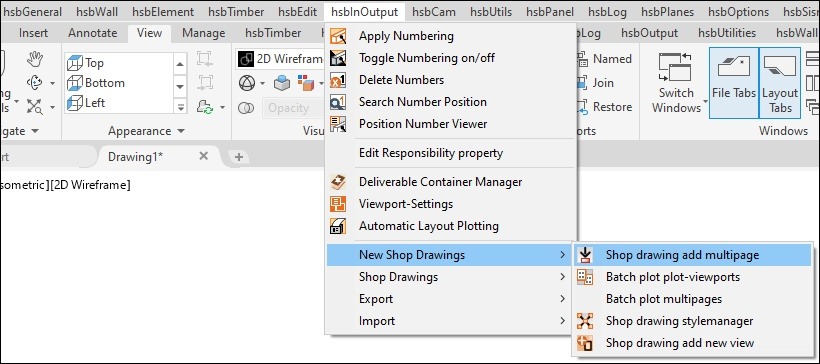
Task: Switch to the Manage ribbon tab
Action: 203,33
